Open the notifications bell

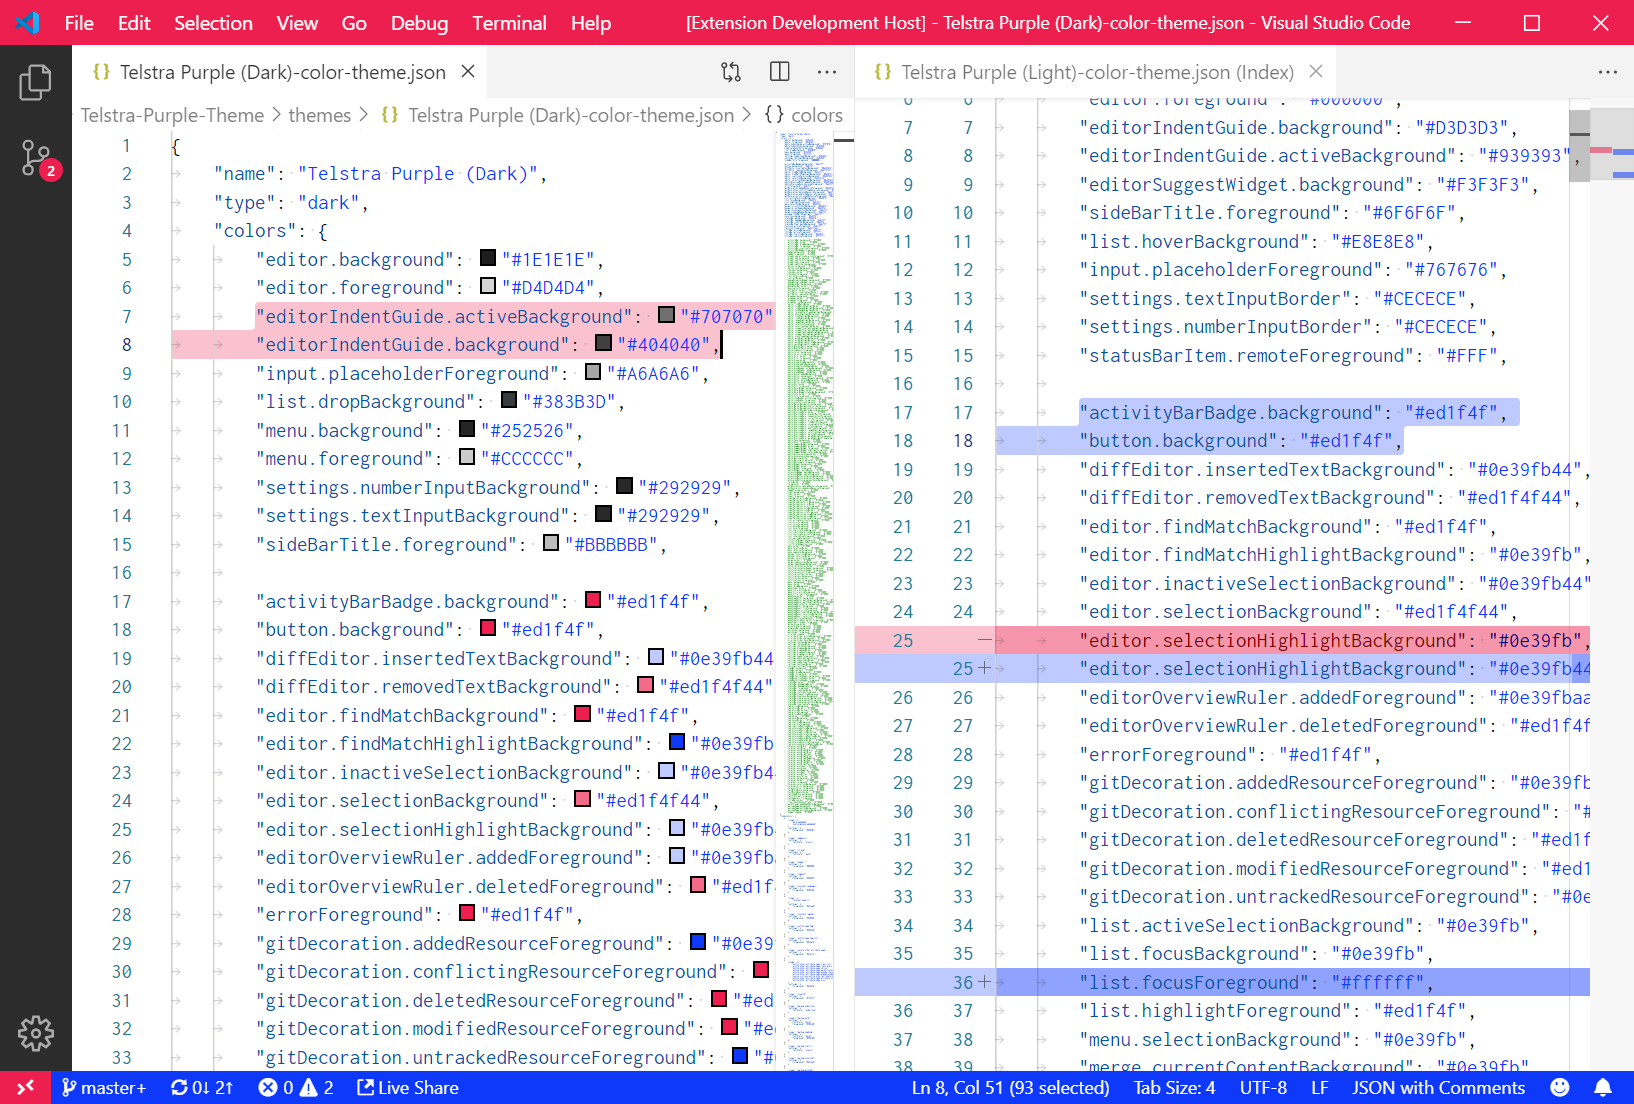[1603, 1088]
